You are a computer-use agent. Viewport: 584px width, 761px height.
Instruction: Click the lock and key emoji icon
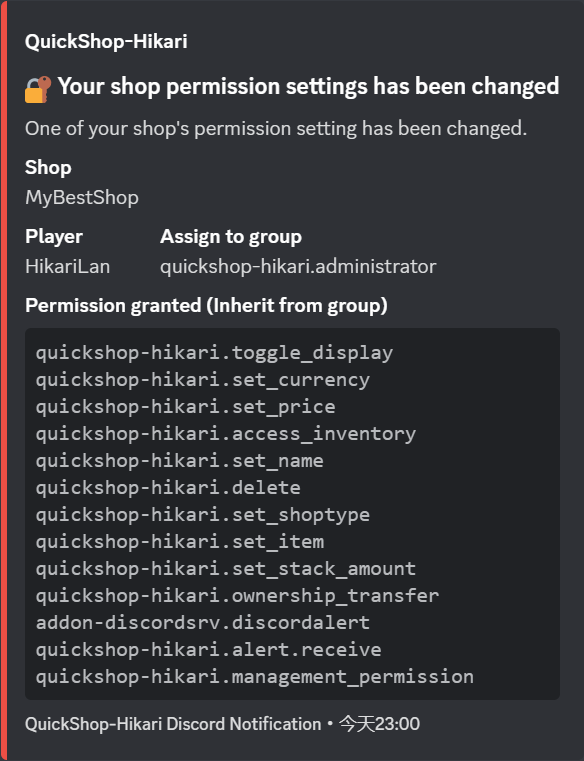pos(38,89)
